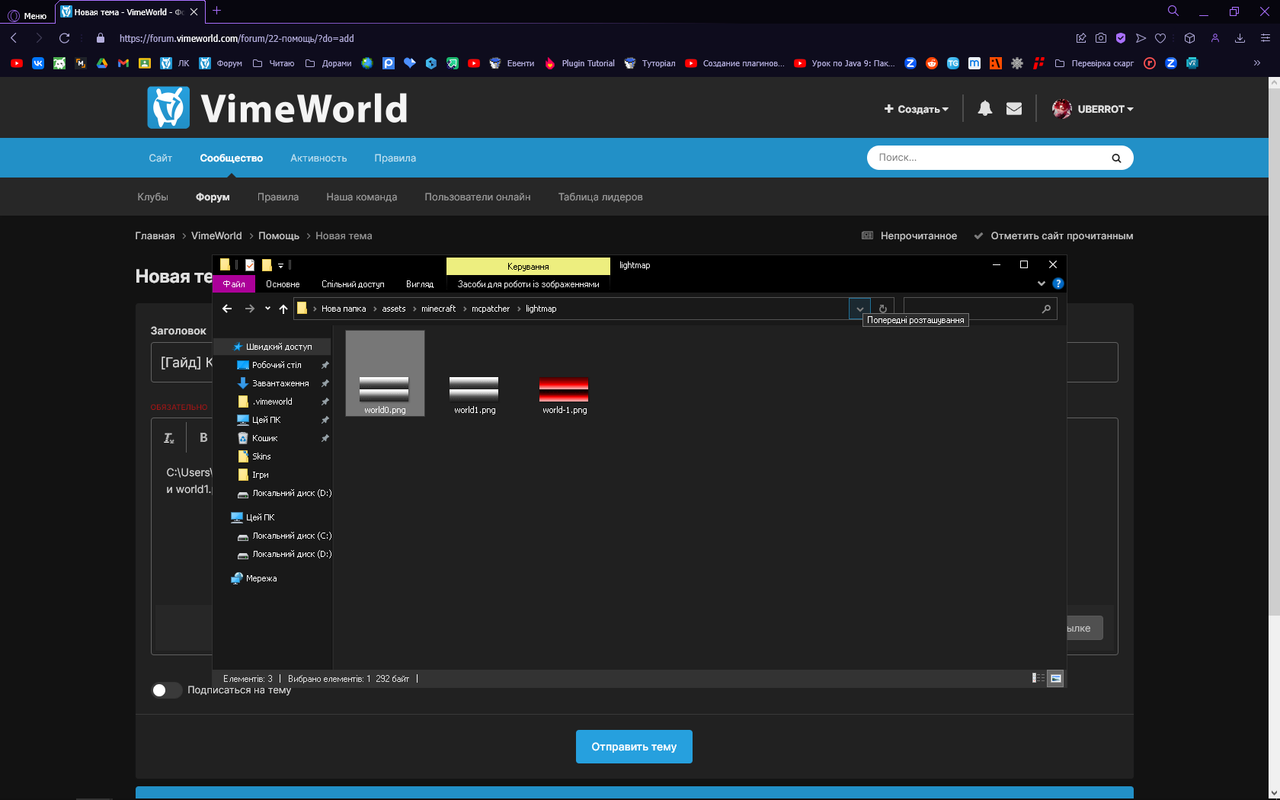Select the world-1.png thumbnail
This screenshot has height=800, width=1280.
pyautogui.click(x=564, y=394)
